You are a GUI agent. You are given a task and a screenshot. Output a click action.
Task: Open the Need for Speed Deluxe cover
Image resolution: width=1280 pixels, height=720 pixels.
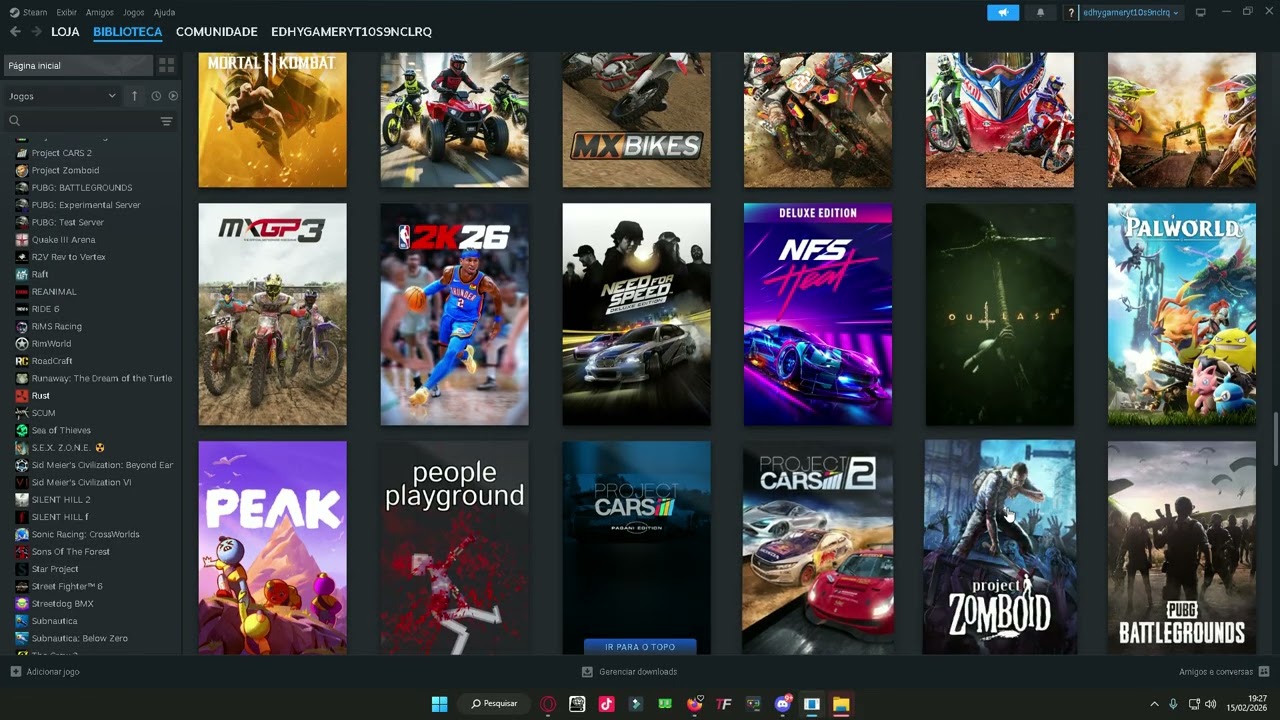[636, 314]
